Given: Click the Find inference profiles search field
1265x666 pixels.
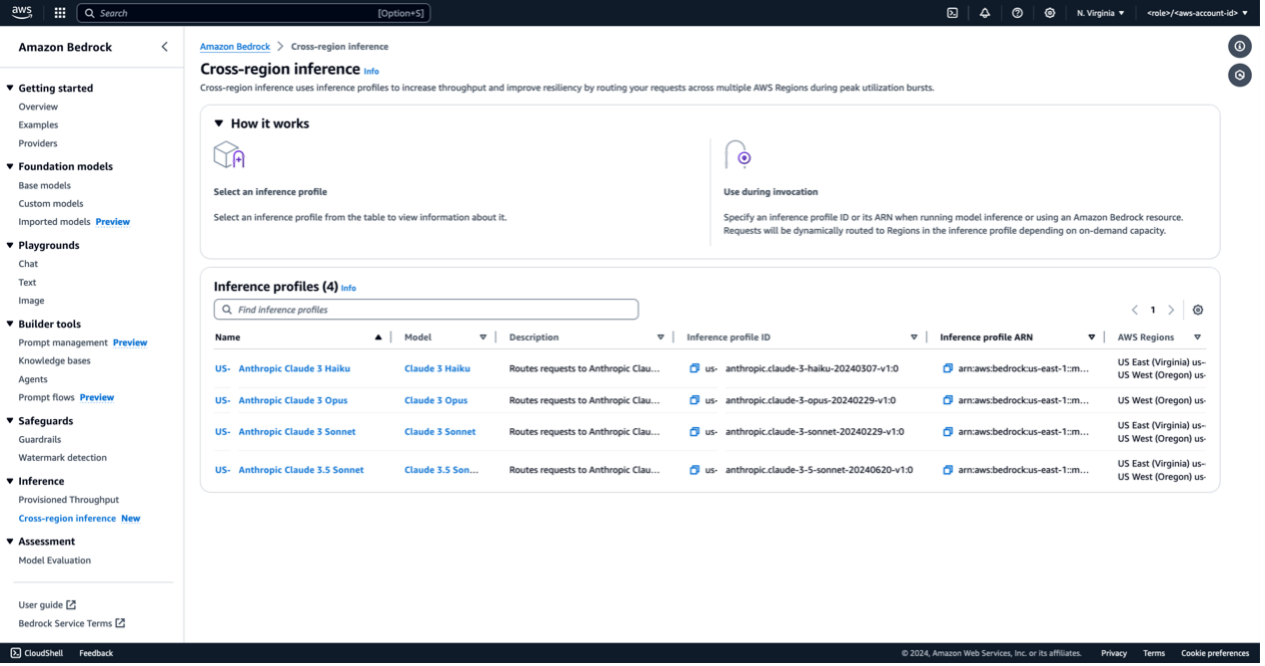Looking at the screenshot, I should coord(426,310).
